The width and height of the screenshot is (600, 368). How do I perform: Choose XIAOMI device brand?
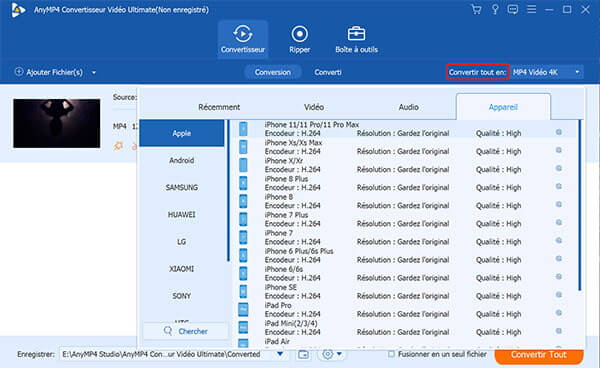point(182,269)
